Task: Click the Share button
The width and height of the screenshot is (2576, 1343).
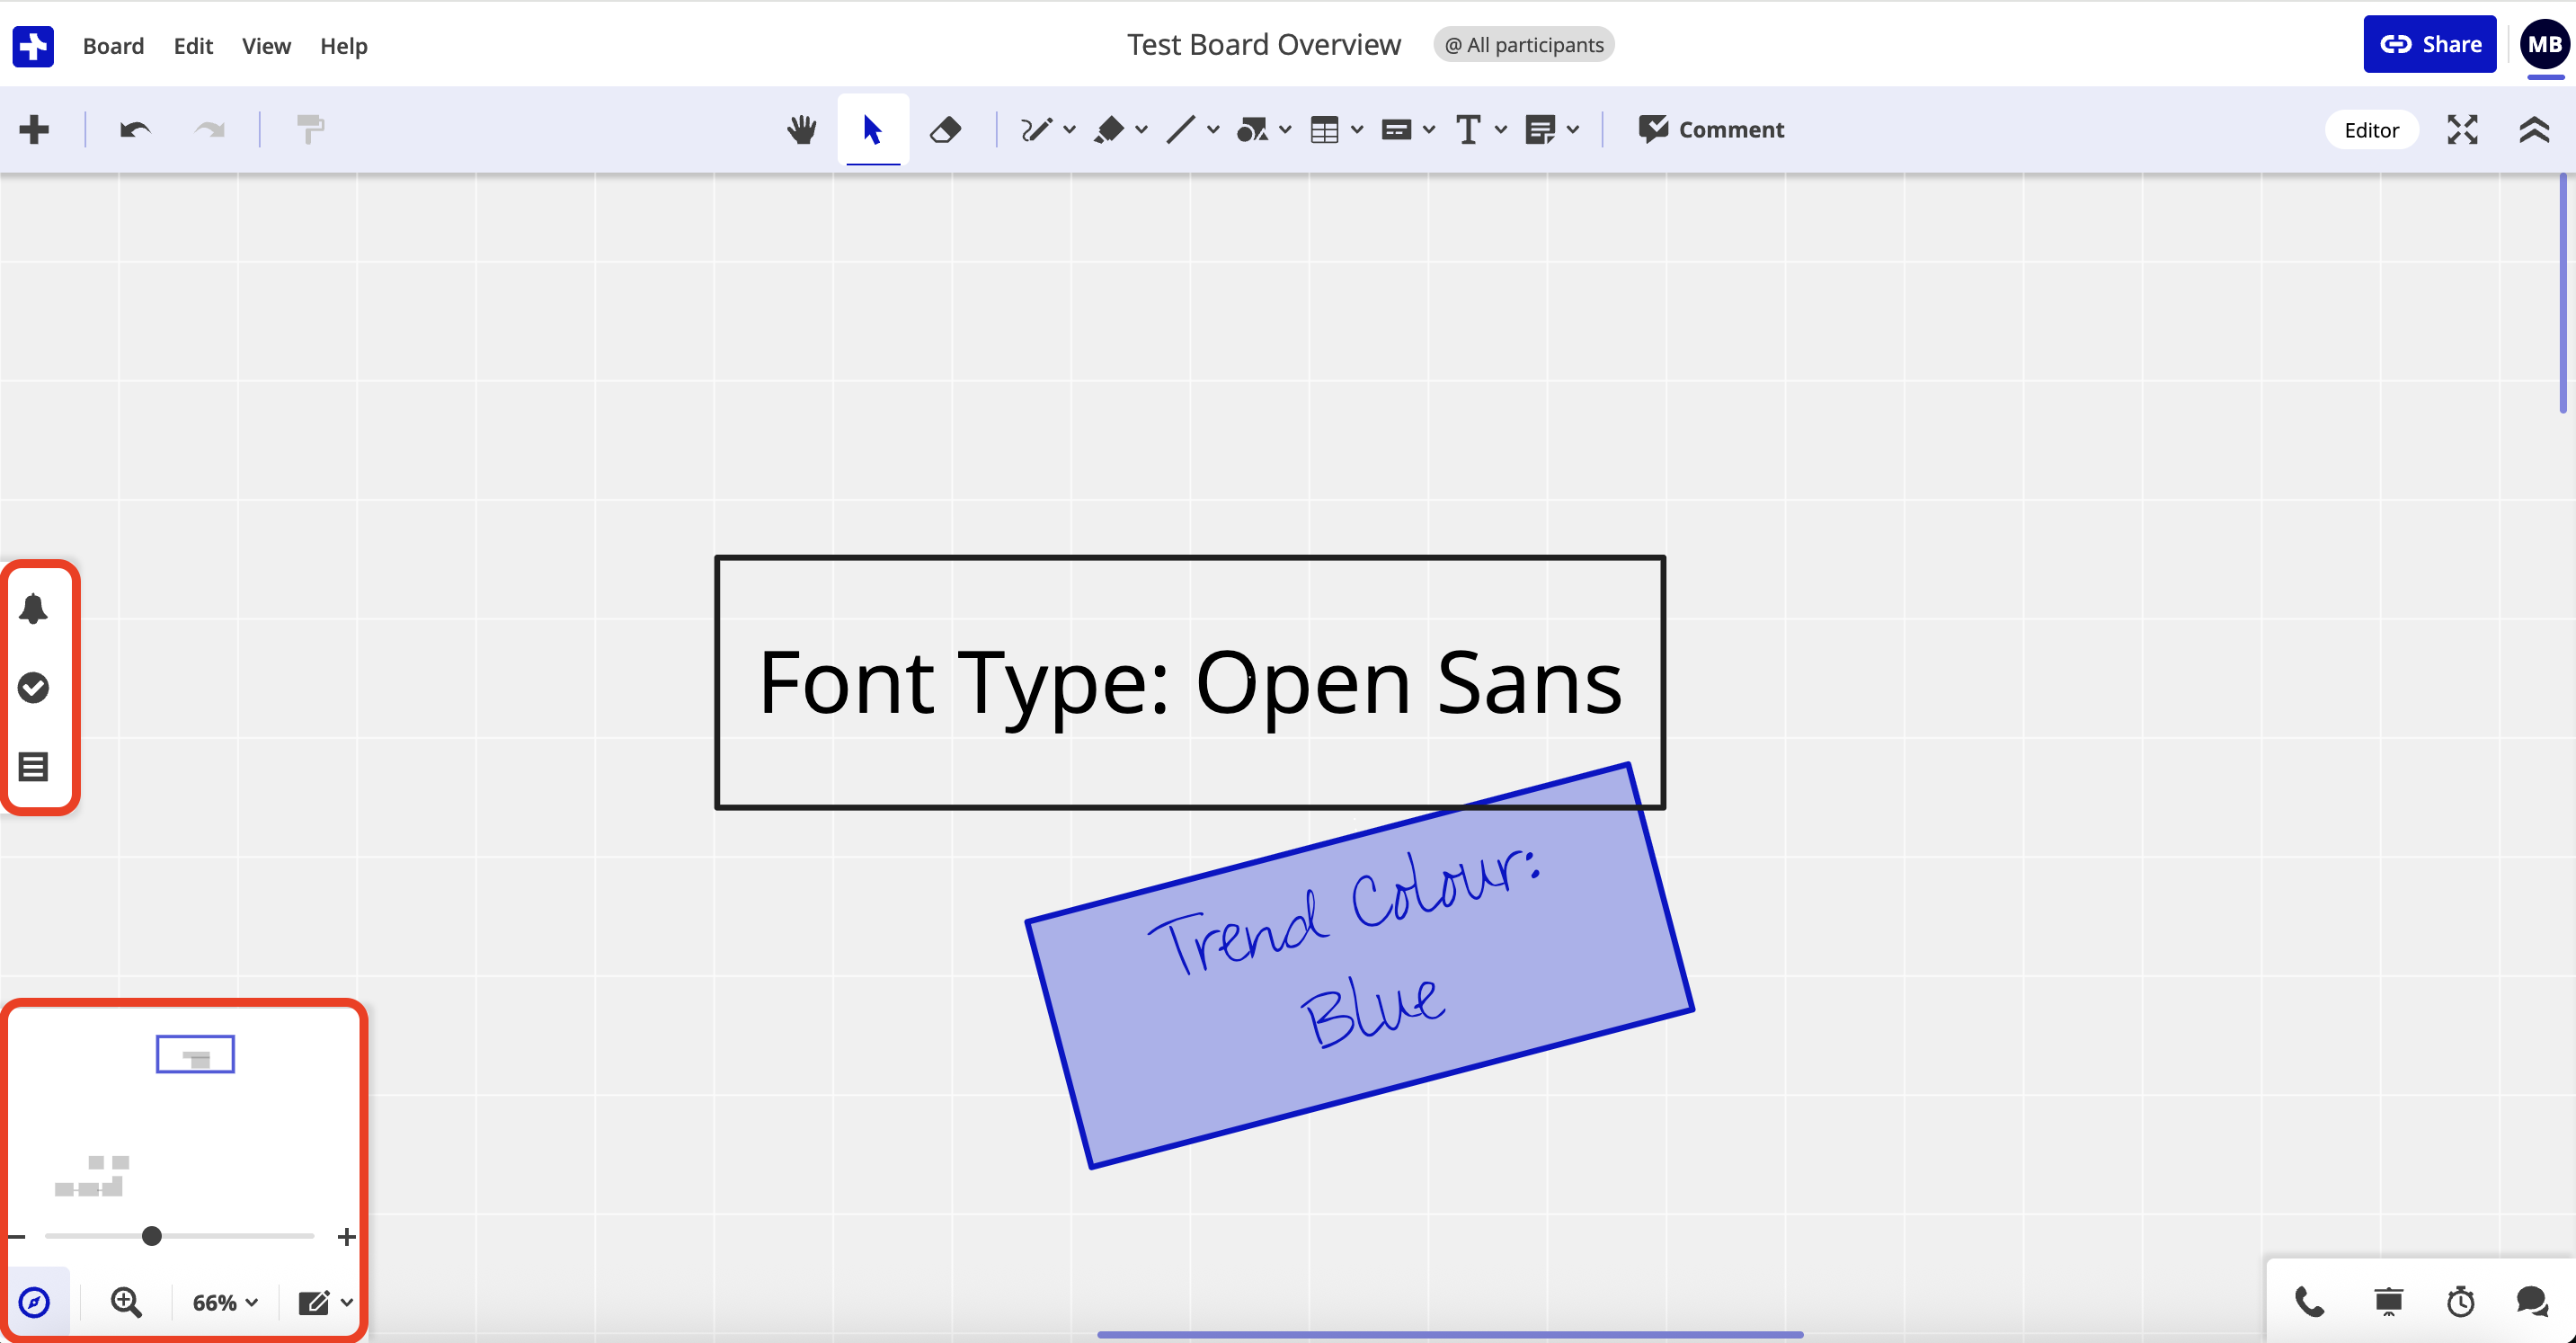Action: (2430, 44)
